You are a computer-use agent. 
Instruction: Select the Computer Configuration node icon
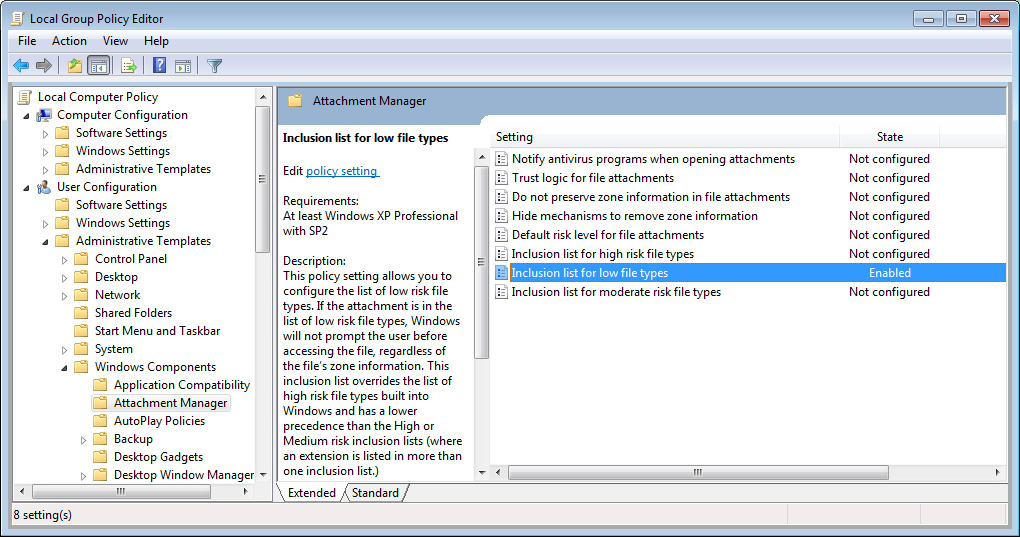point(44,115)
